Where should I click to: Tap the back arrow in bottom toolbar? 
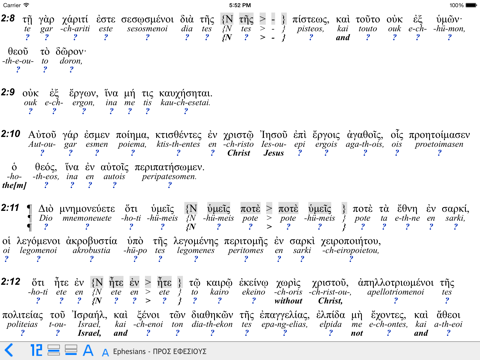[x=9, y=350]
